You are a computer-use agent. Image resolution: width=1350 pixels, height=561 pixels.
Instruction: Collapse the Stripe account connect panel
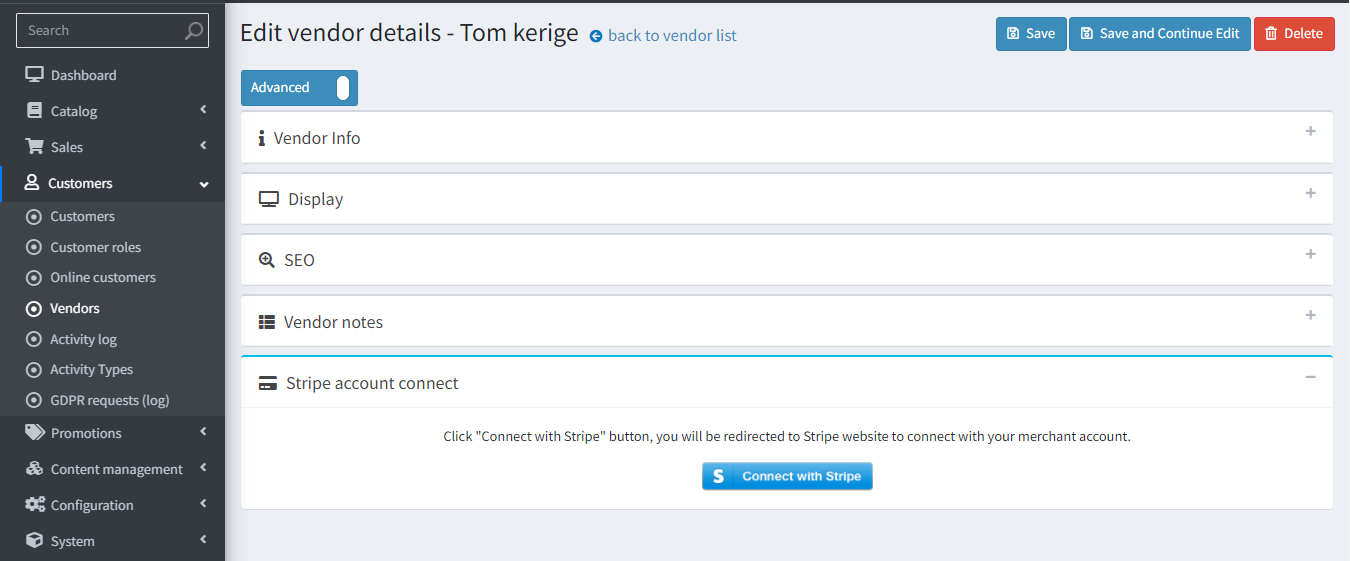point(1310,377)
